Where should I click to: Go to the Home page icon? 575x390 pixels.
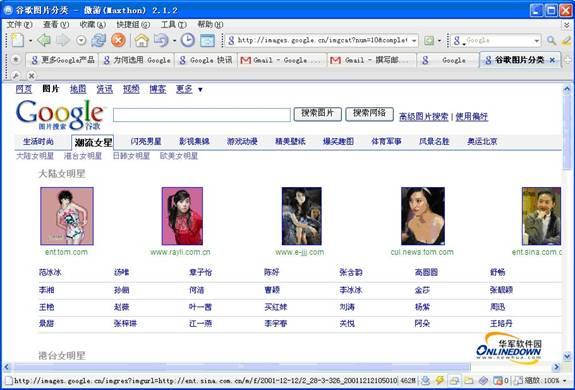click(x=142, y=40)
